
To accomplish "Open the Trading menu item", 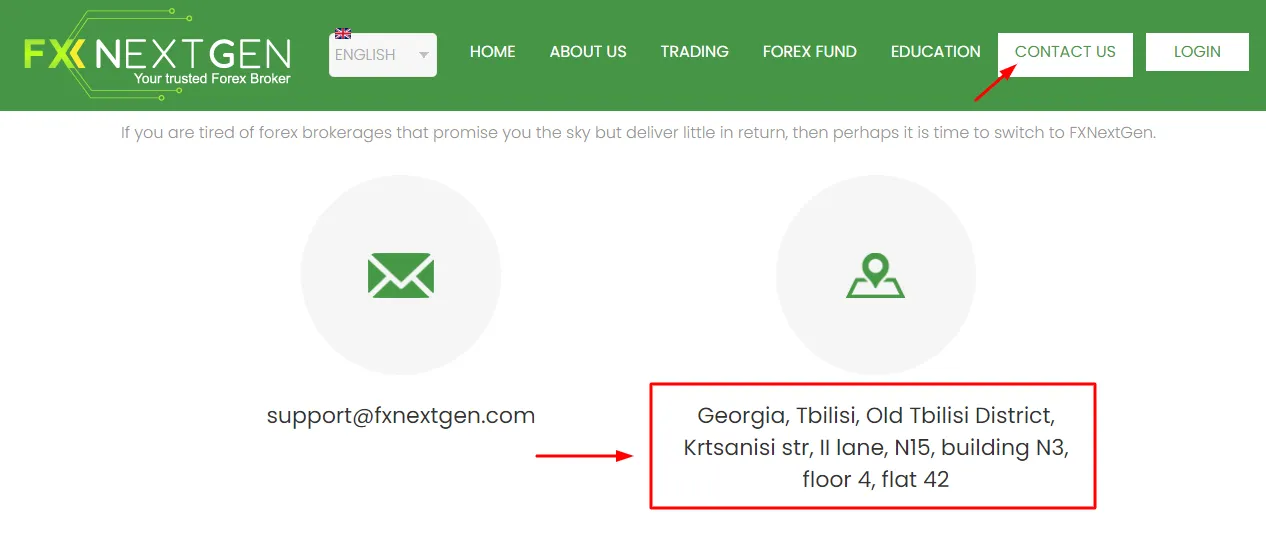I will tap(694, 52).
